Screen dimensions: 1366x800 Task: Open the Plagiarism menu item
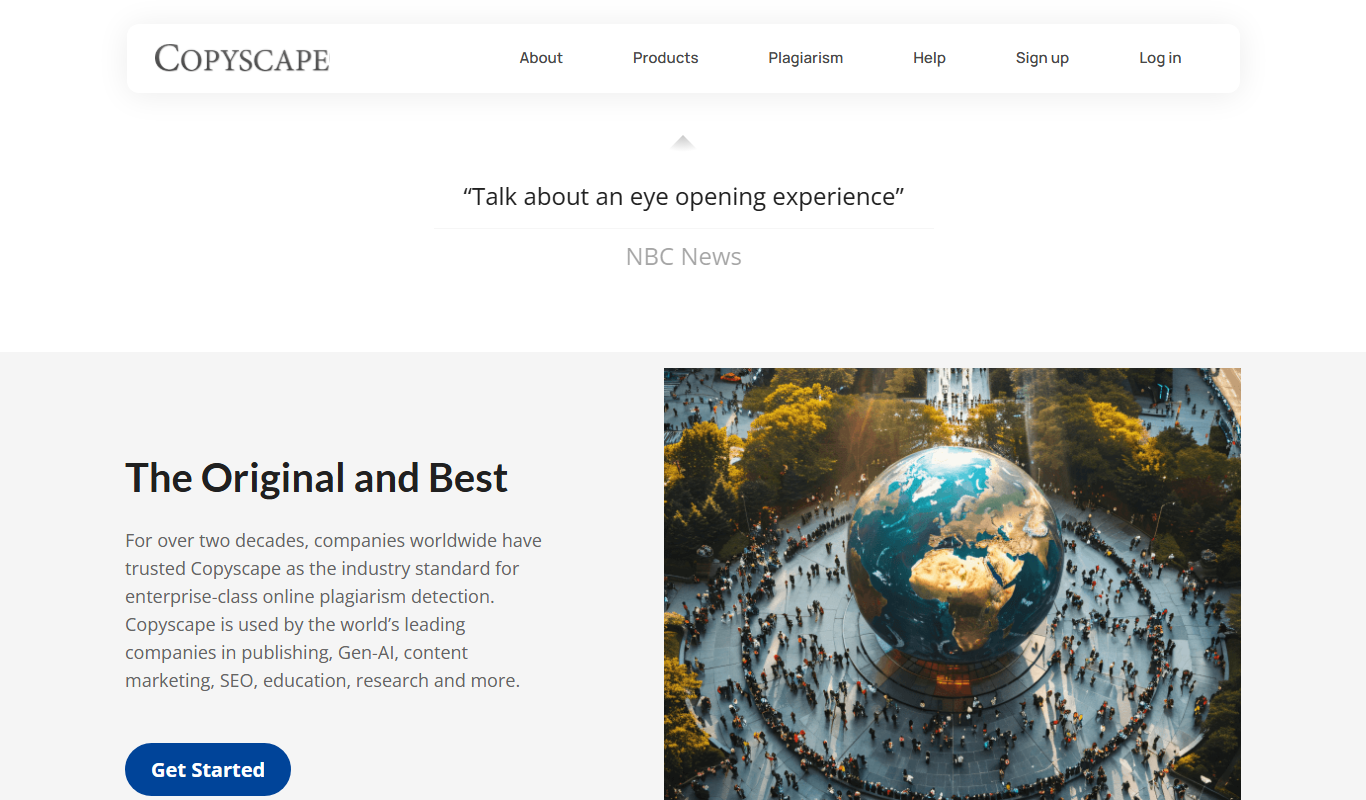[x=805, y=58]
